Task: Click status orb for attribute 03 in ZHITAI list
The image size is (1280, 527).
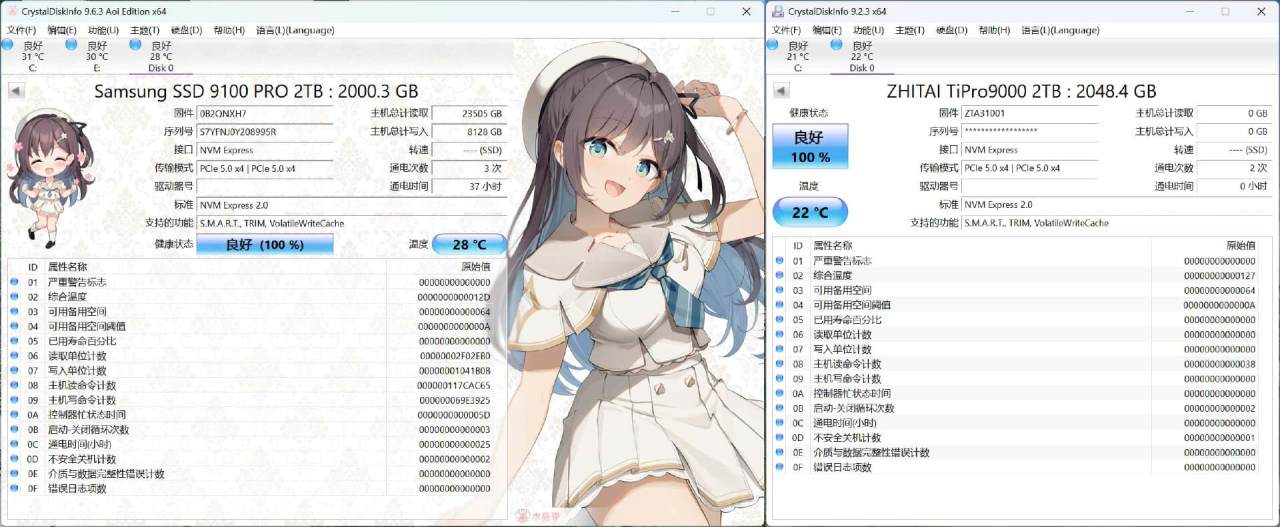Action: click(777, 290)
